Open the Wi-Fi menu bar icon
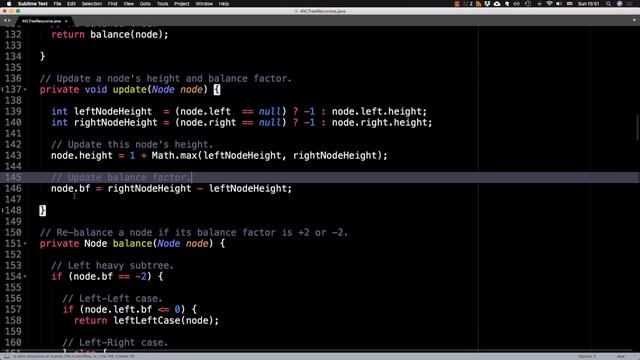Image resolution: width=640 pixels, height=360 pixels. tap(549, 4)
